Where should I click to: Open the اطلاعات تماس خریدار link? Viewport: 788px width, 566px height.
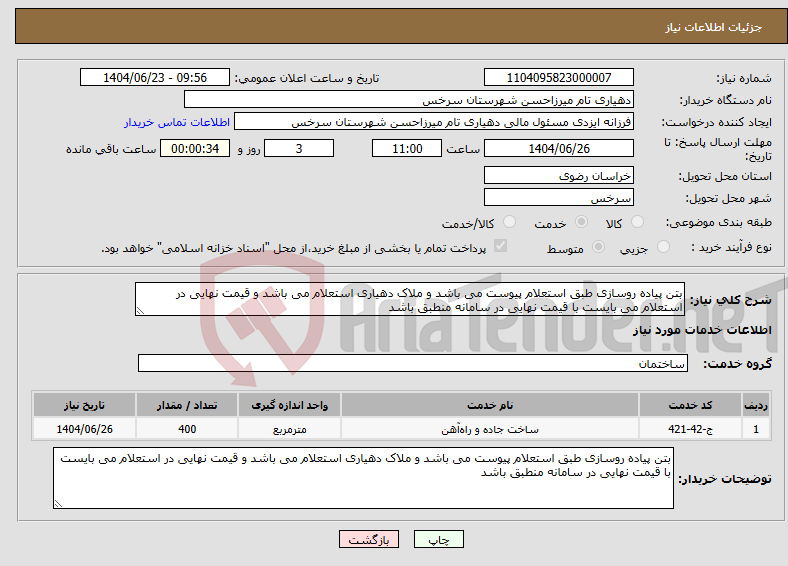(177, 122)
